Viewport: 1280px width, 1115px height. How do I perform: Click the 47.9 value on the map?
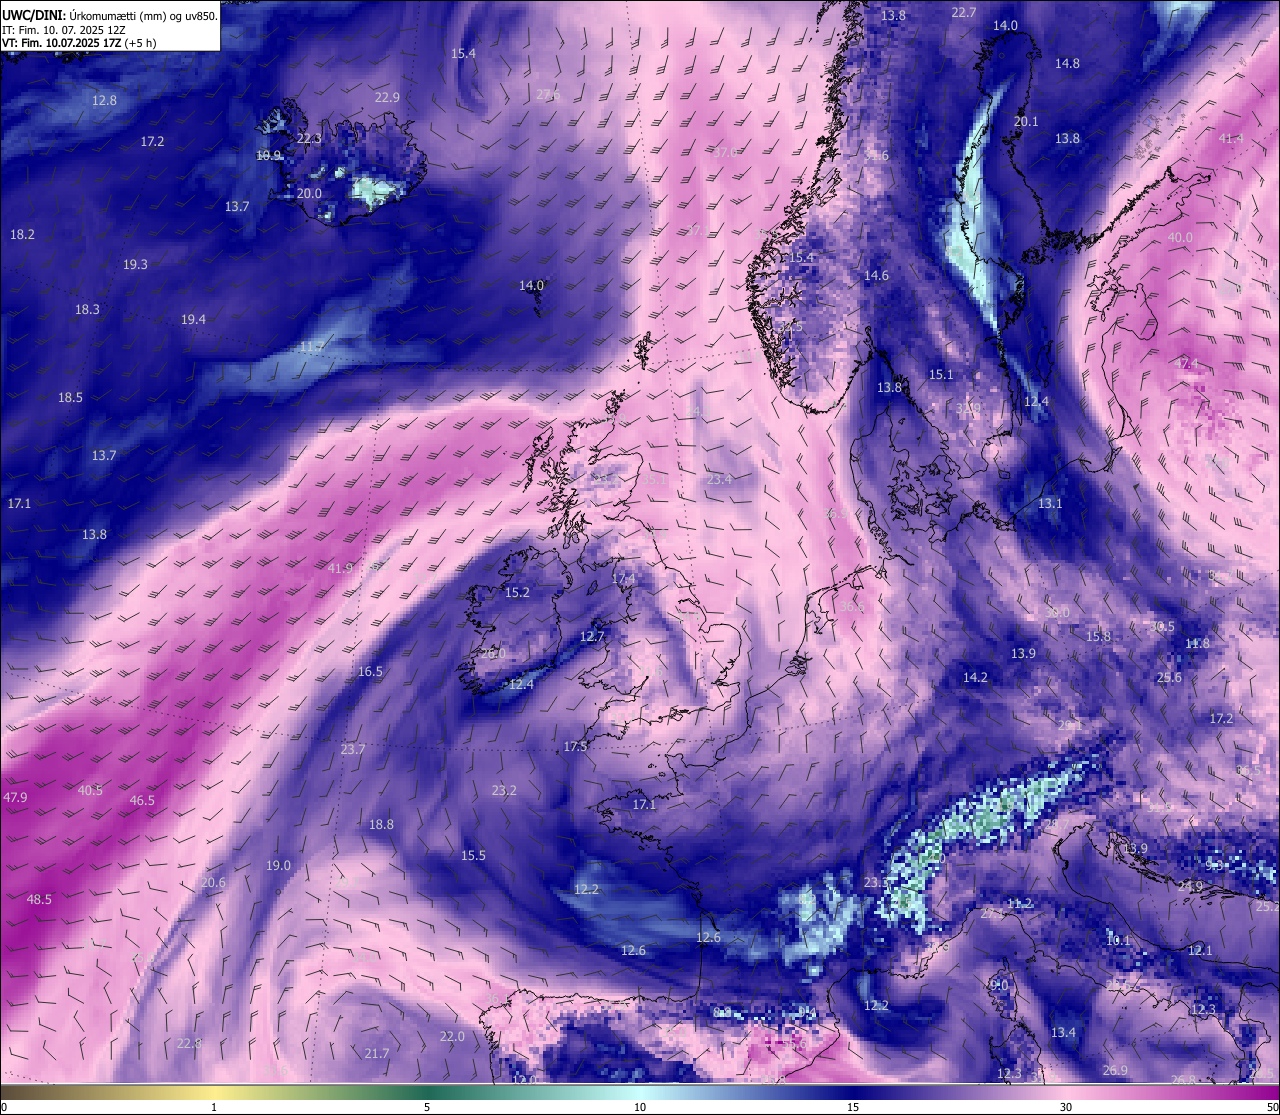[16, 798]
